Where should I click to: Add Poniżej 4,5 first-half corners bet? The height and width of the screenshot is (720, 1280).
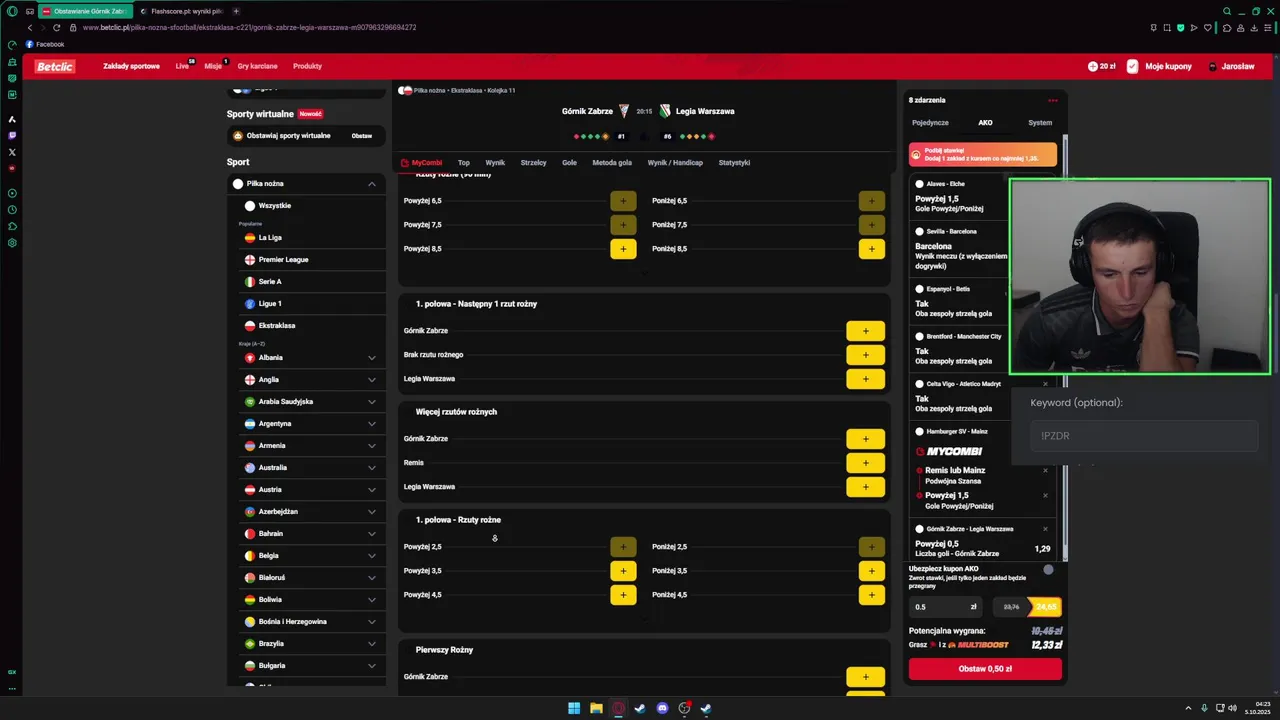click(871, 595)
